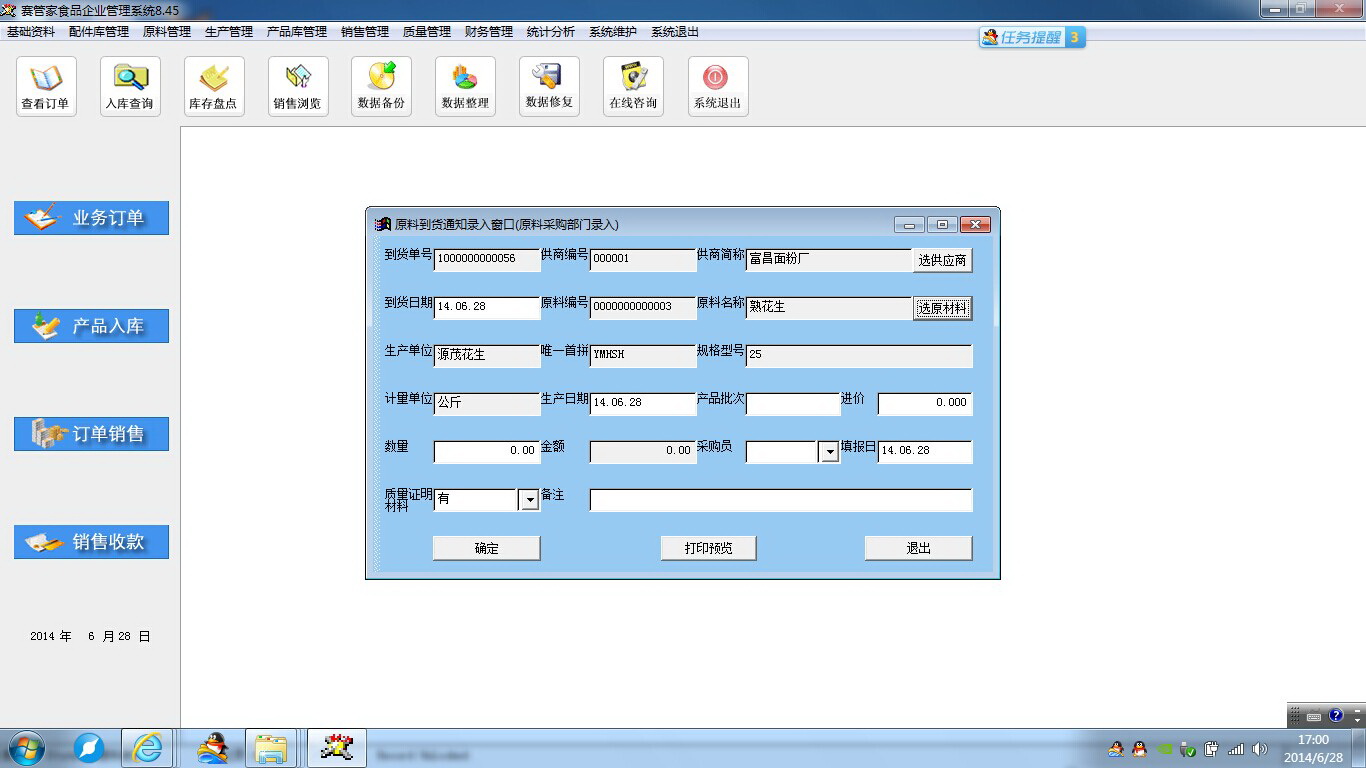Screen dimensions: 1366x768
Task: Run 数据备份 from the toolbar
Action: [381, 86]
